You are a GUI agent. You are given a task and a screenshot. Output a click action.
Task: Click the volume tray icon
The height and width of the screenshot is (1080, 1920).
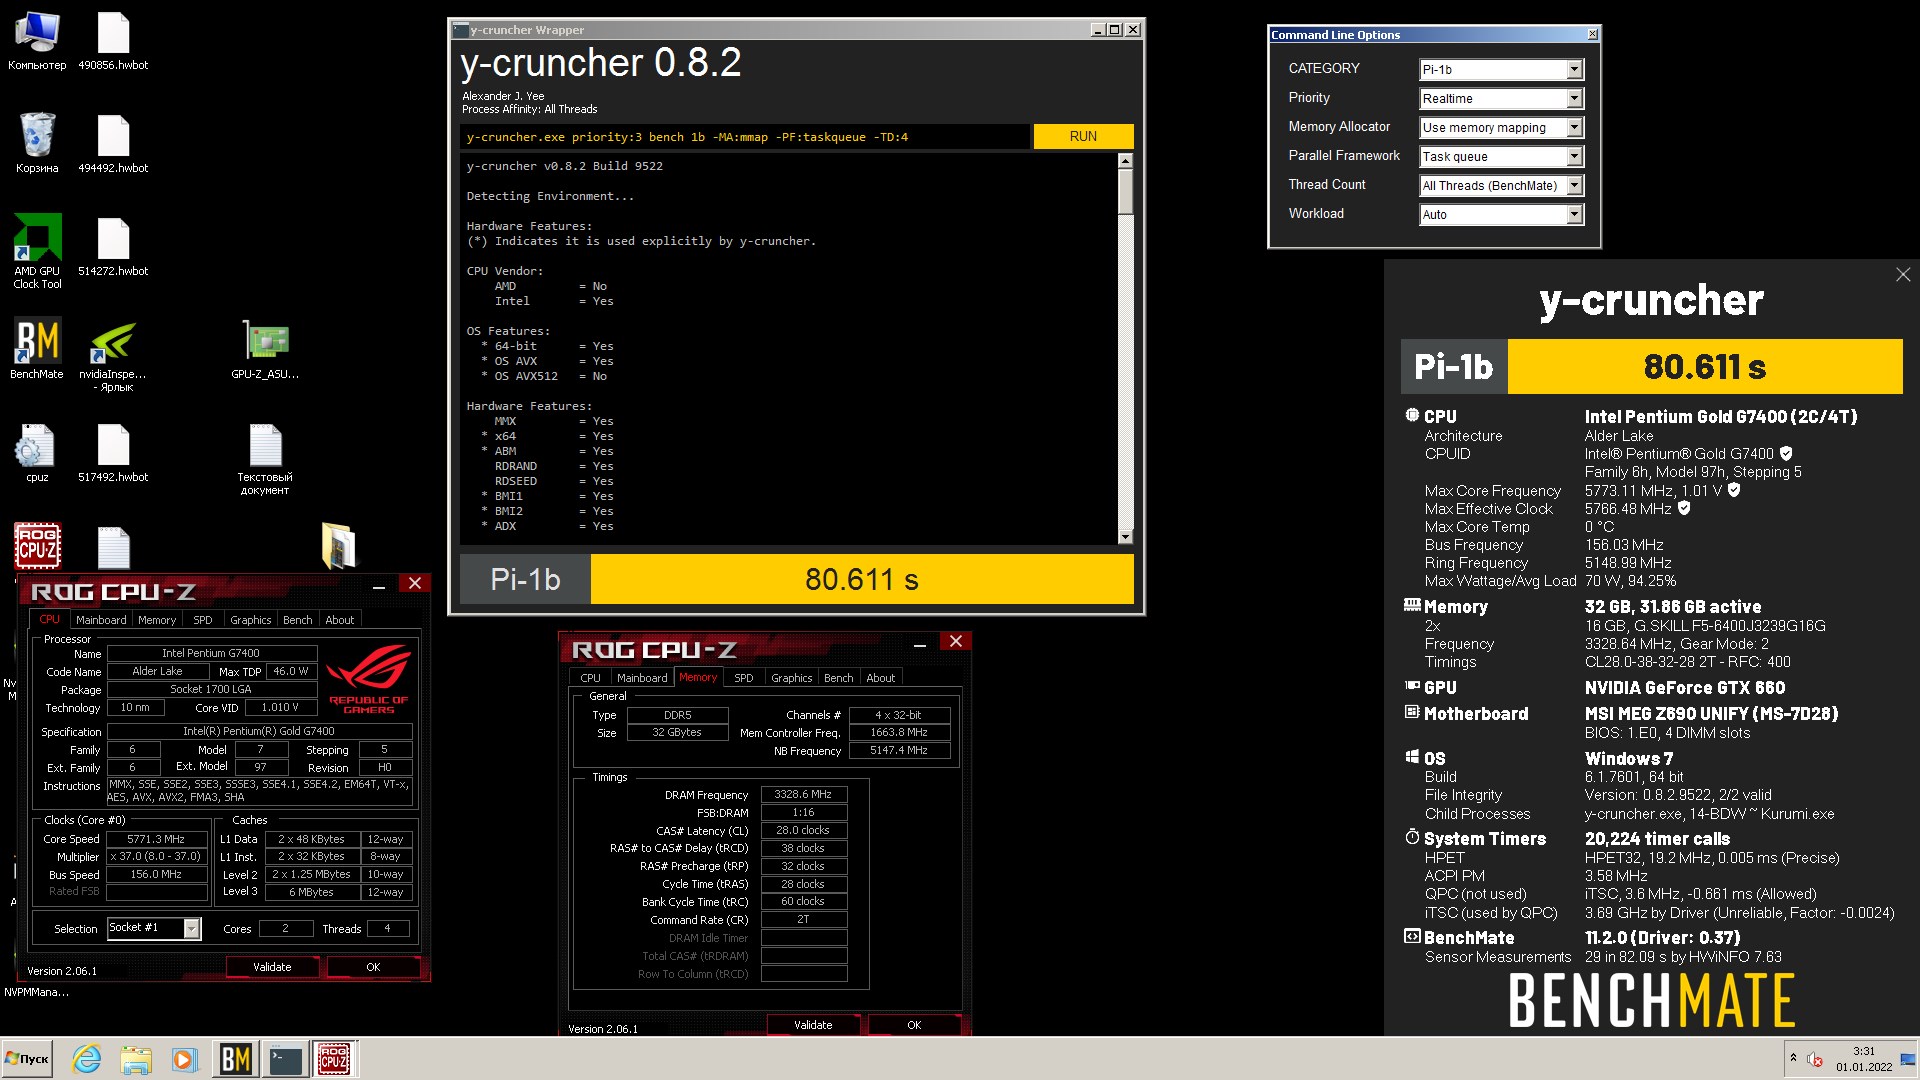pos(1815,1059)
